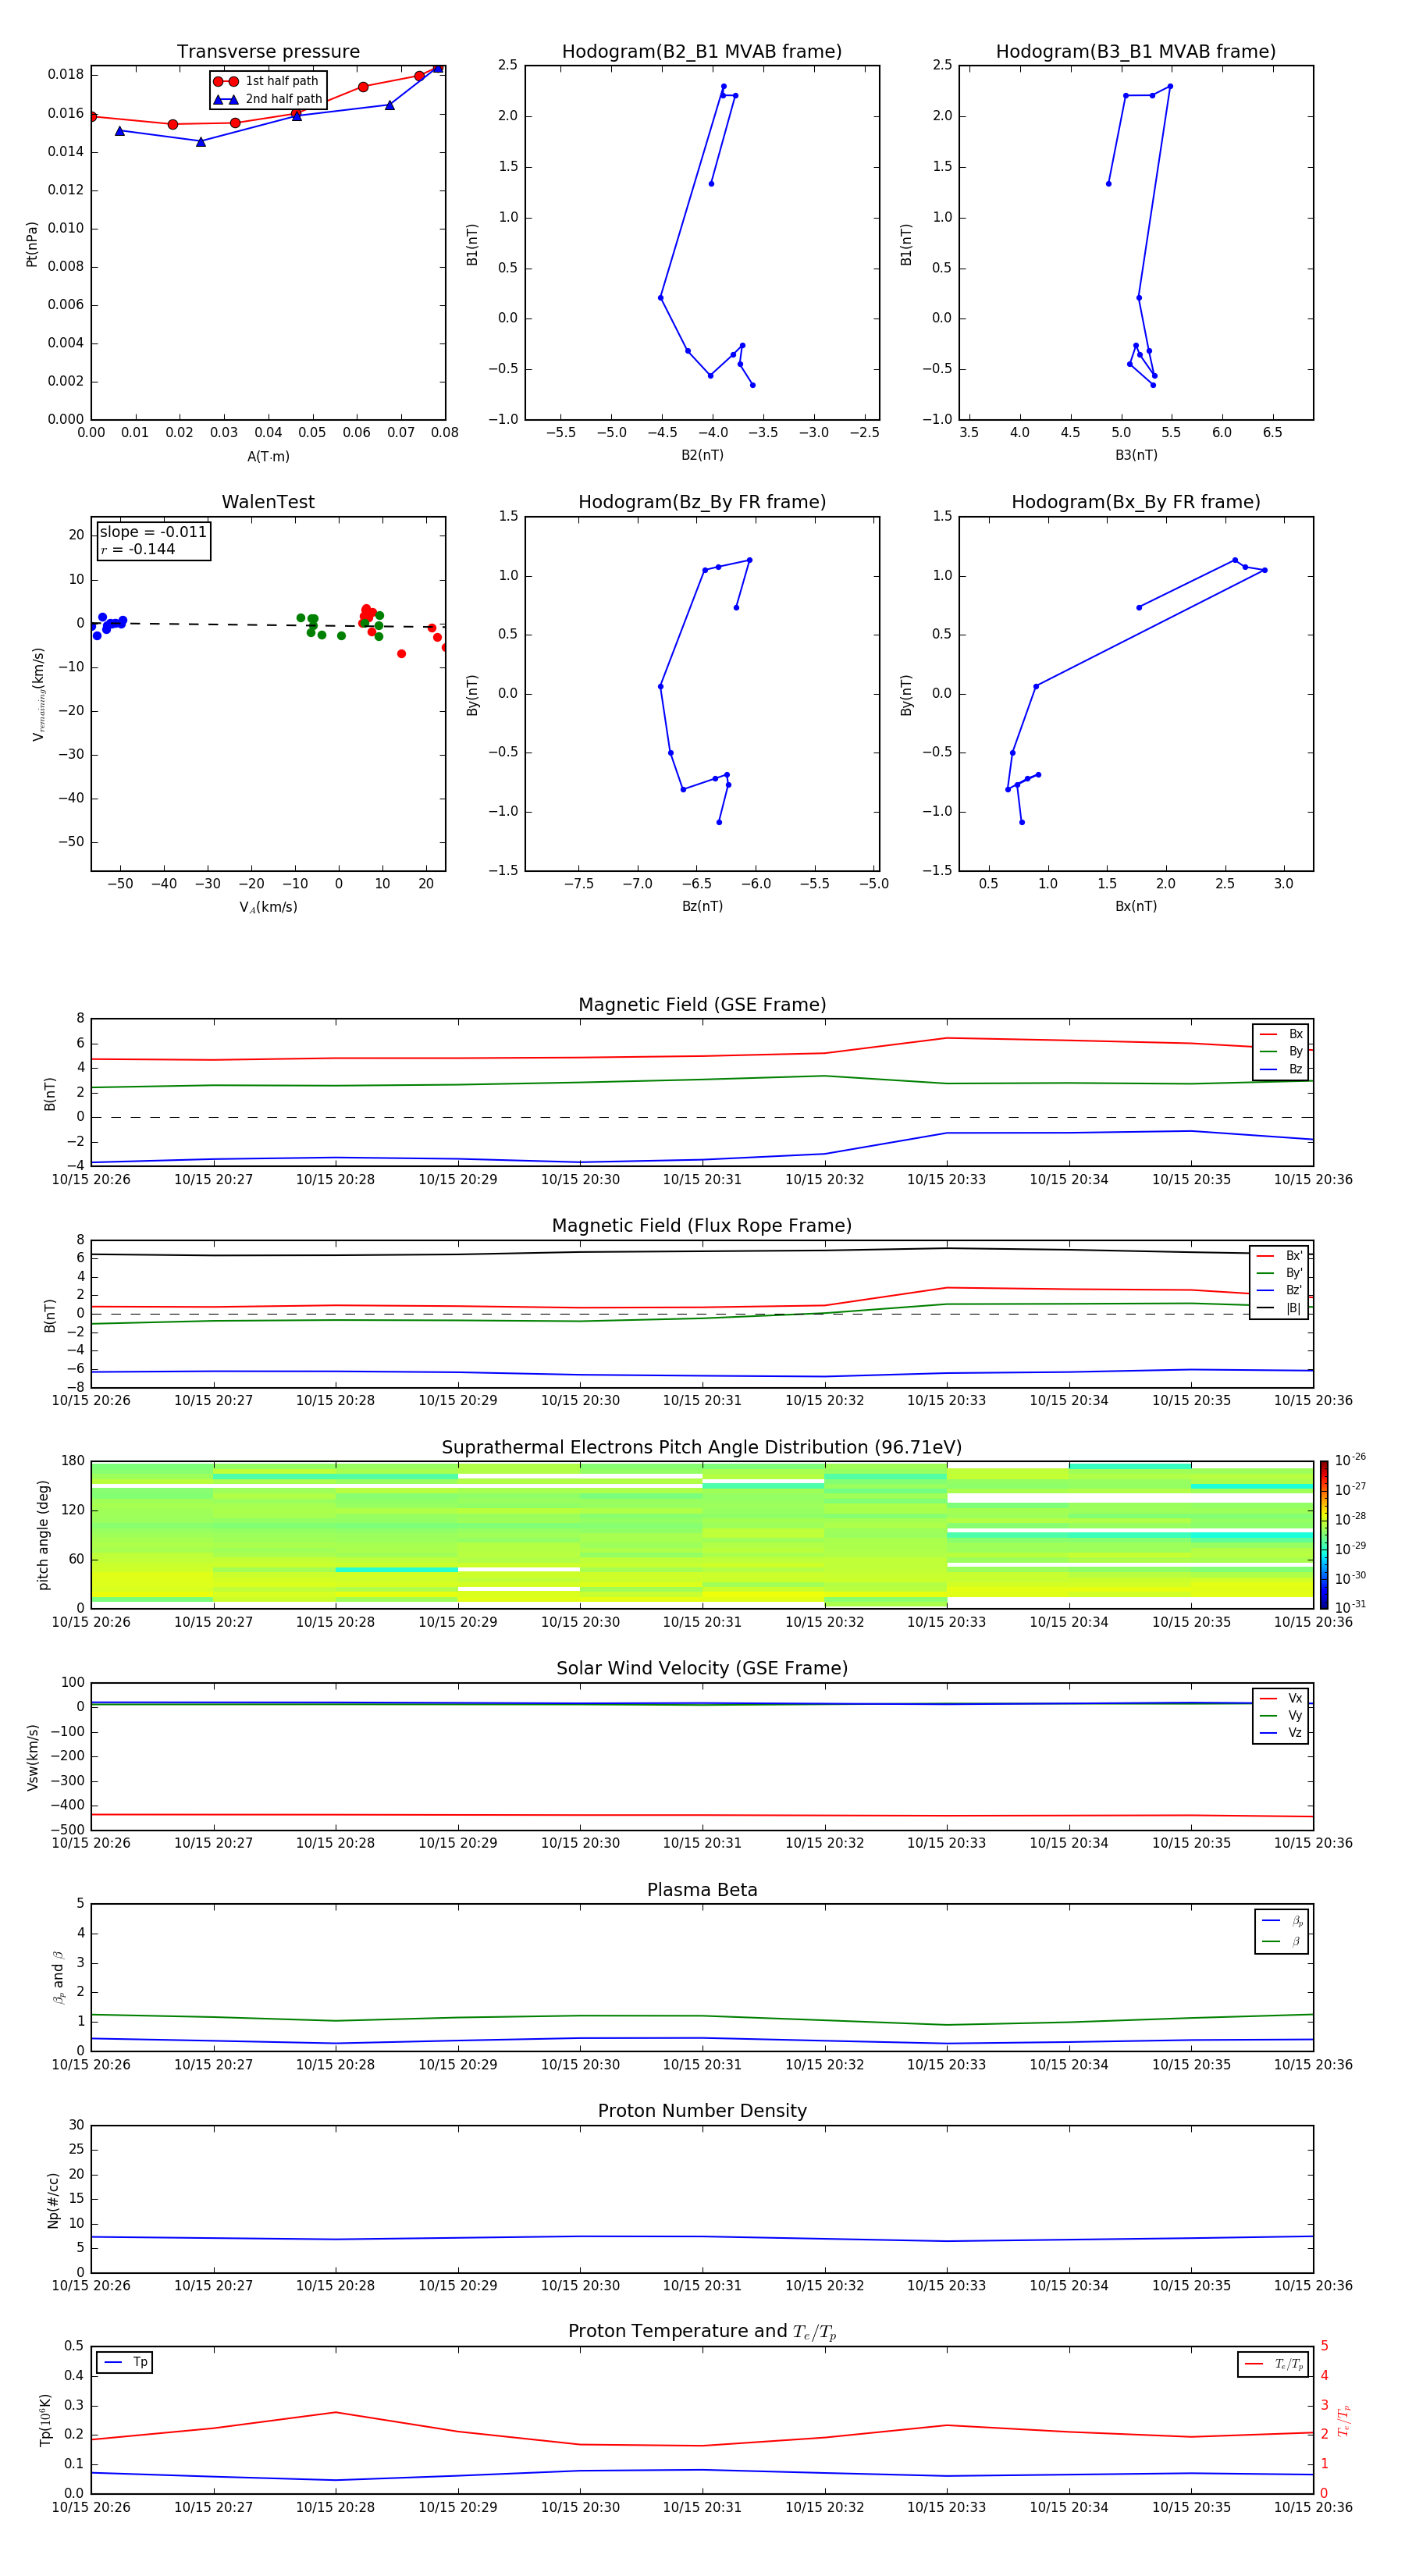Screen dimensions: 1405x2576
Task: Click the pitch angle colorbar scale
Action: [1324, 1534]
